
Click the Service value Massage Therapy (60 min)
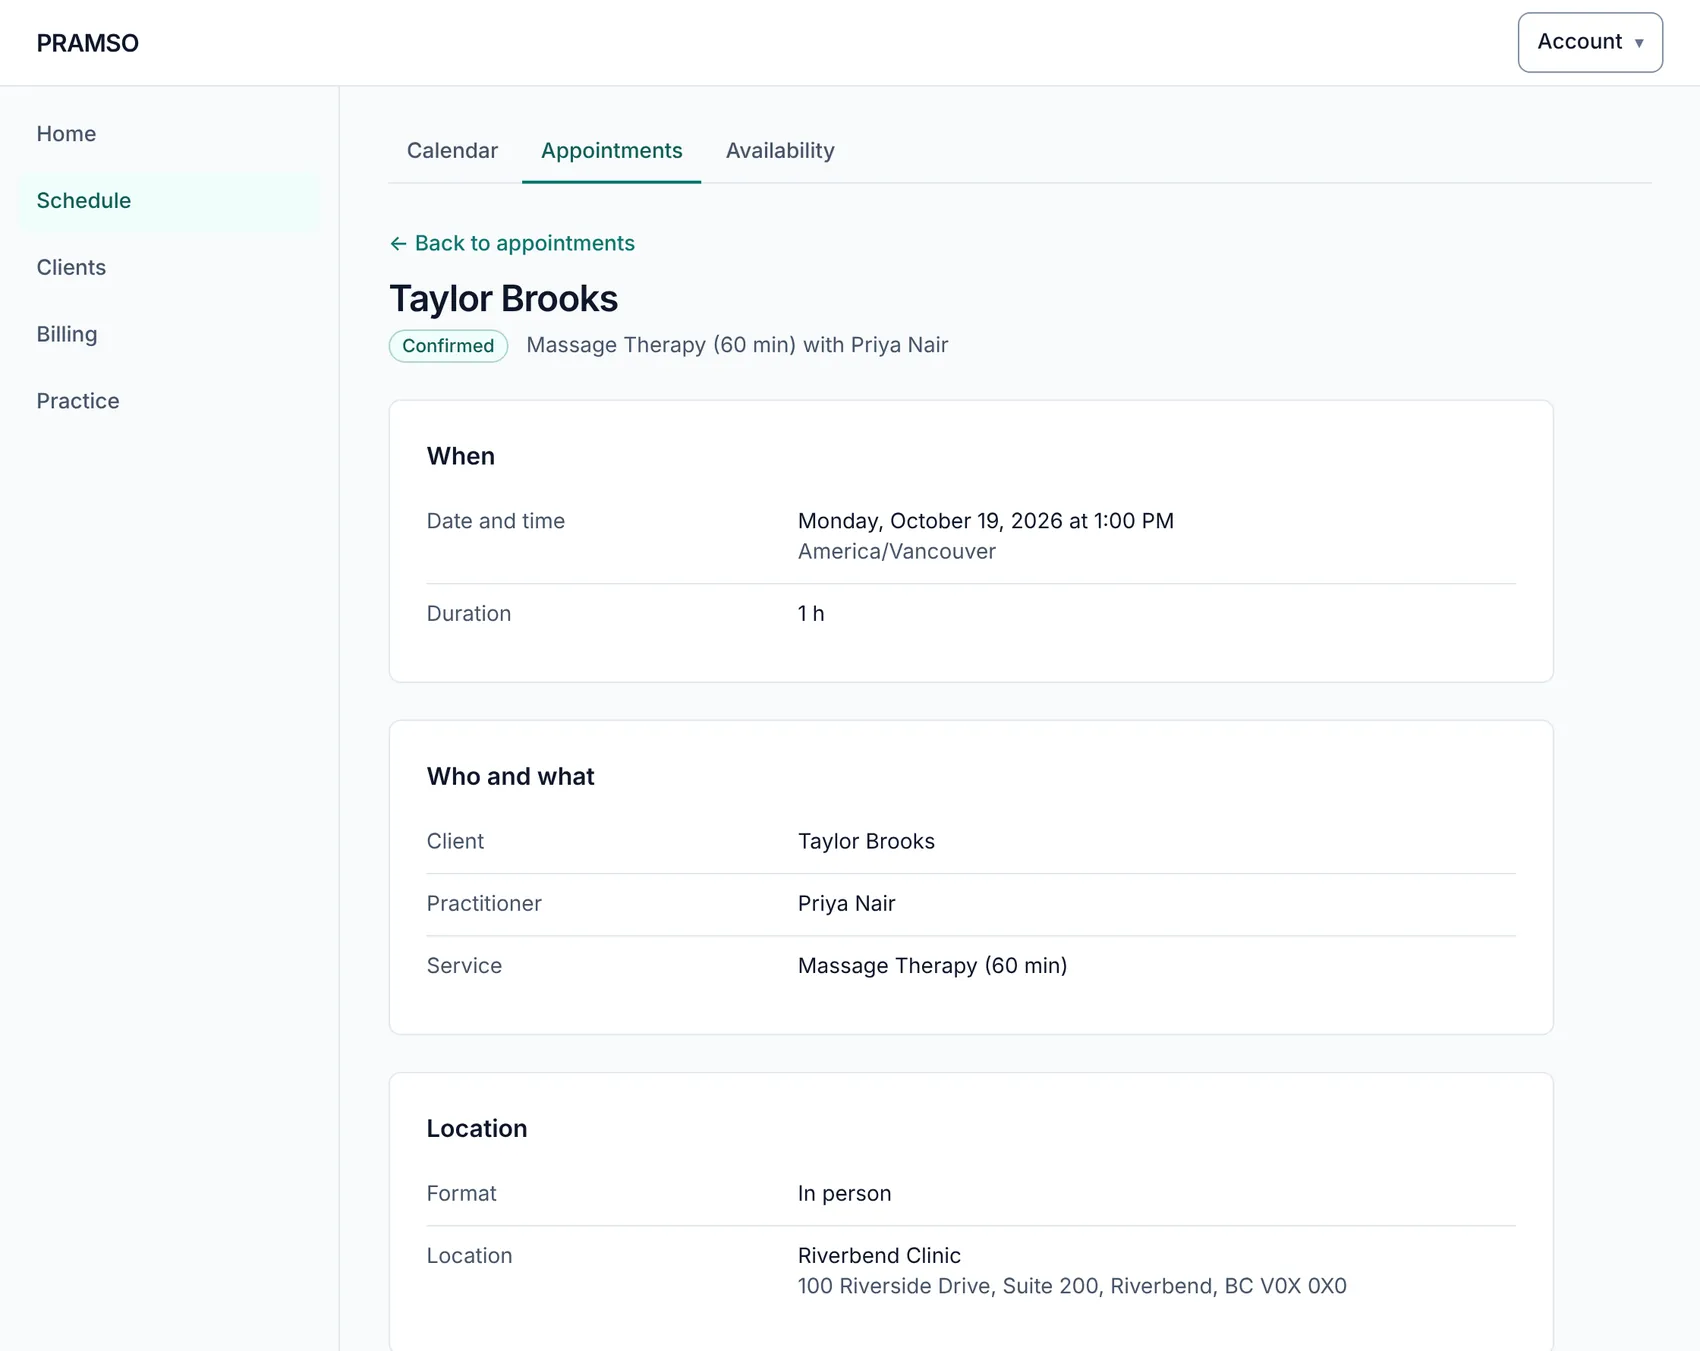click(932, 966)
